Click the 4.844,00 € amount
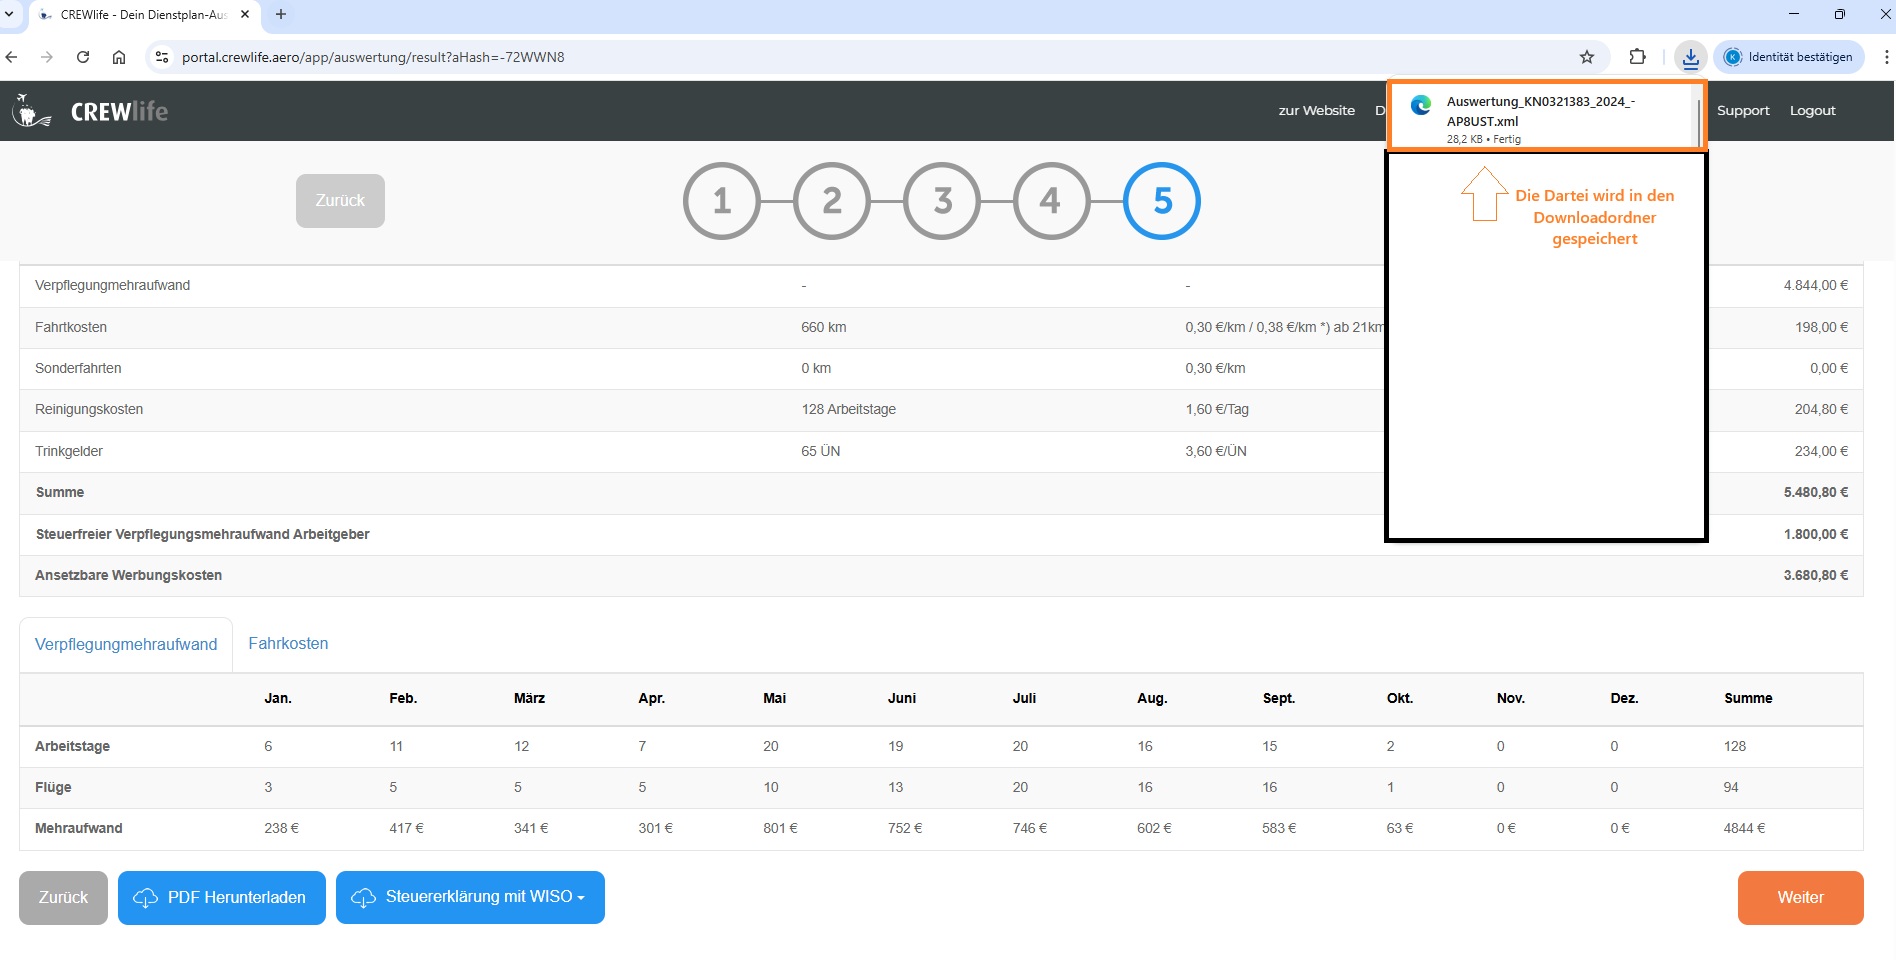The width and height of the screenshot is (1896, 960). 1815,285
